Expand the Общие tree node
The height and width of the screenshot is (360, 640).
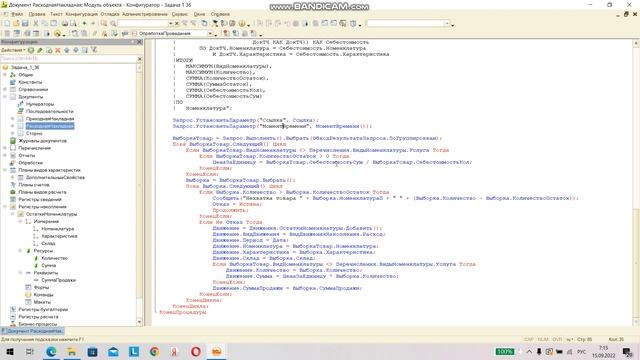tap(5, 75)
